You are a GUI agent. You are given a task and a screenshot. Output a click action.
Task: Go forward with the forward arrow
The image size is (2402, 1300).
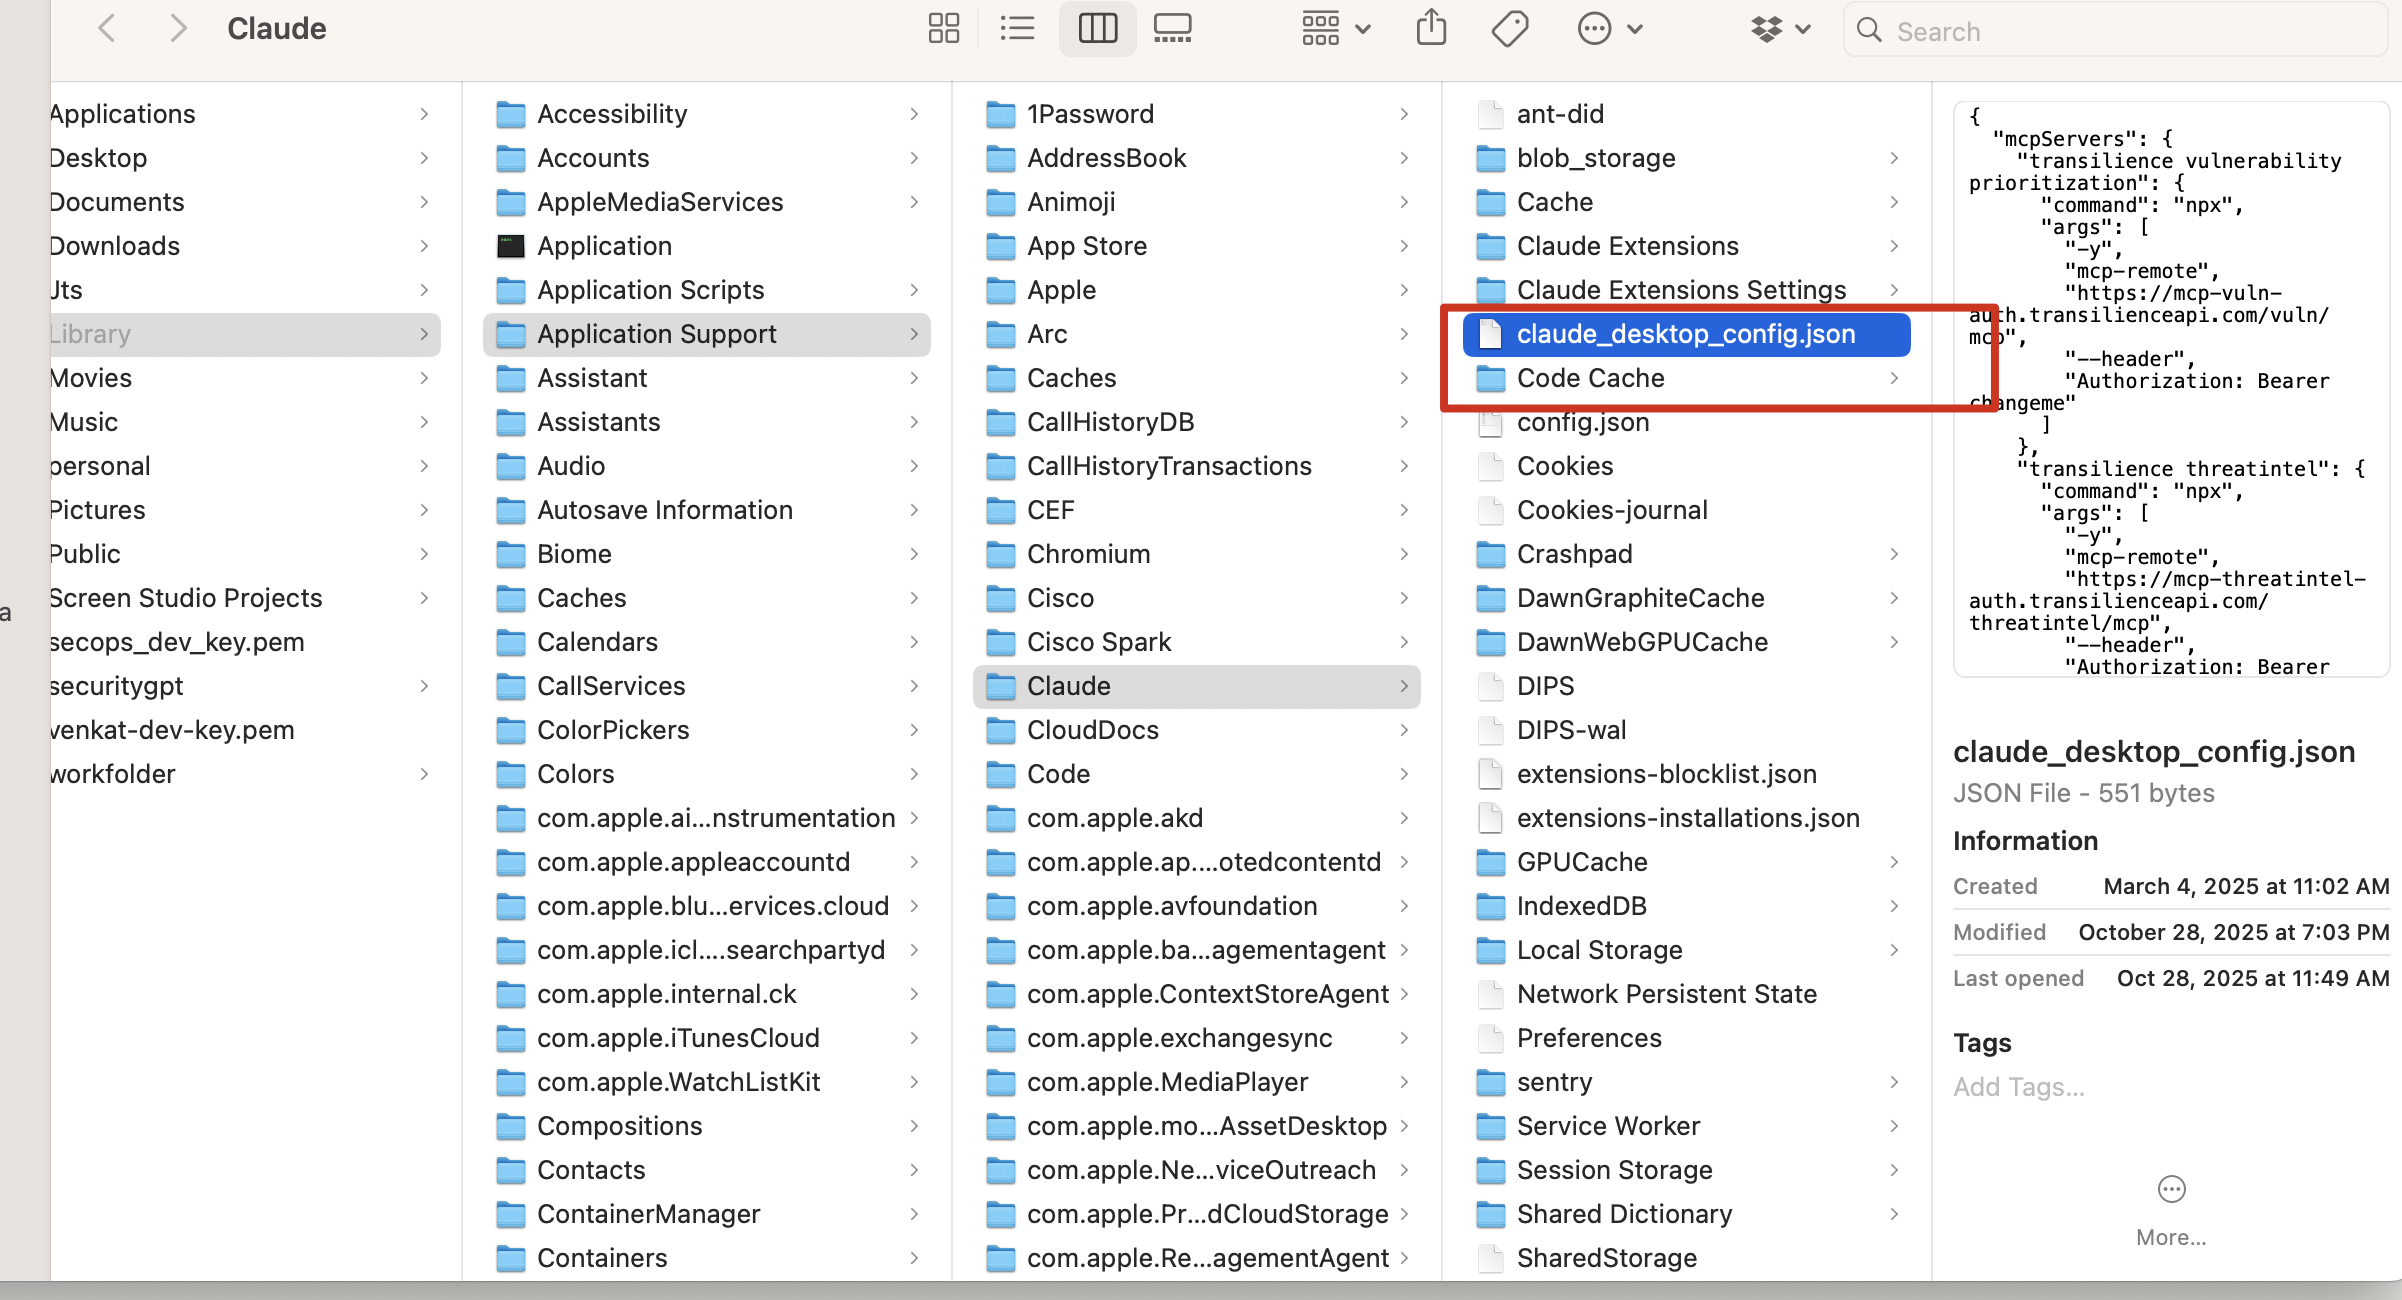[178, 29]
